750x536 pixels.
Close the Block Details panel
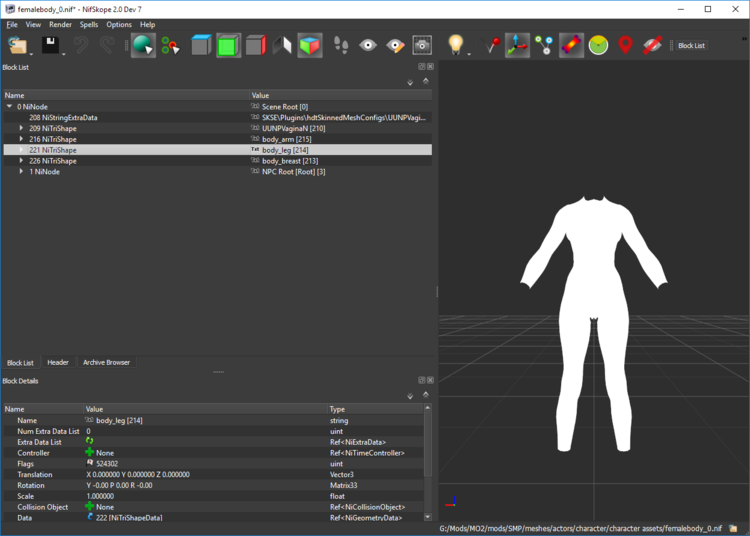430,380
